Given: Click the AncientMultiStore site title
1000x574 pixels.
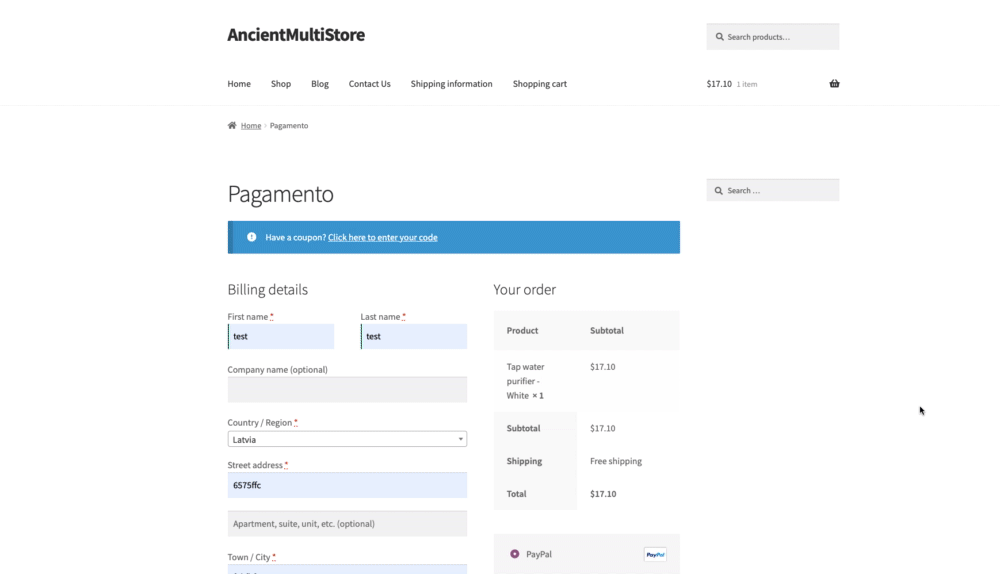Looking at the screenshot, I should click(296, 34).
